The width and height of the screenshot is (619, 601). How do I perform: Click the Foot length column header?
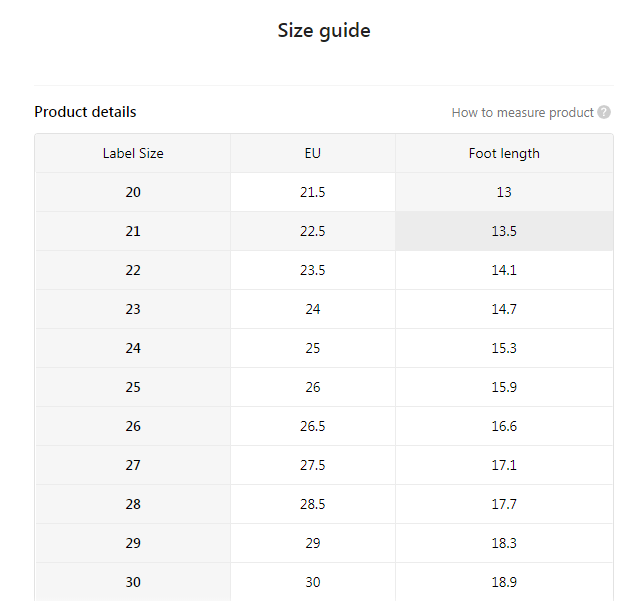click(x=504, y=154)
